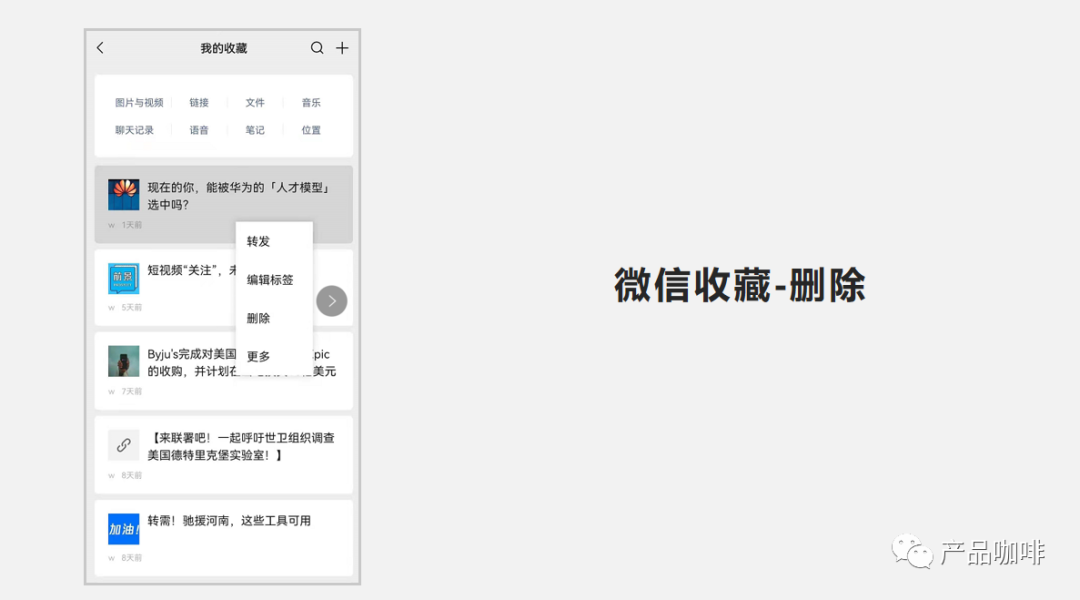1080x600 pixels.
Task: Open the 链接 category
Action: (199, 103)
